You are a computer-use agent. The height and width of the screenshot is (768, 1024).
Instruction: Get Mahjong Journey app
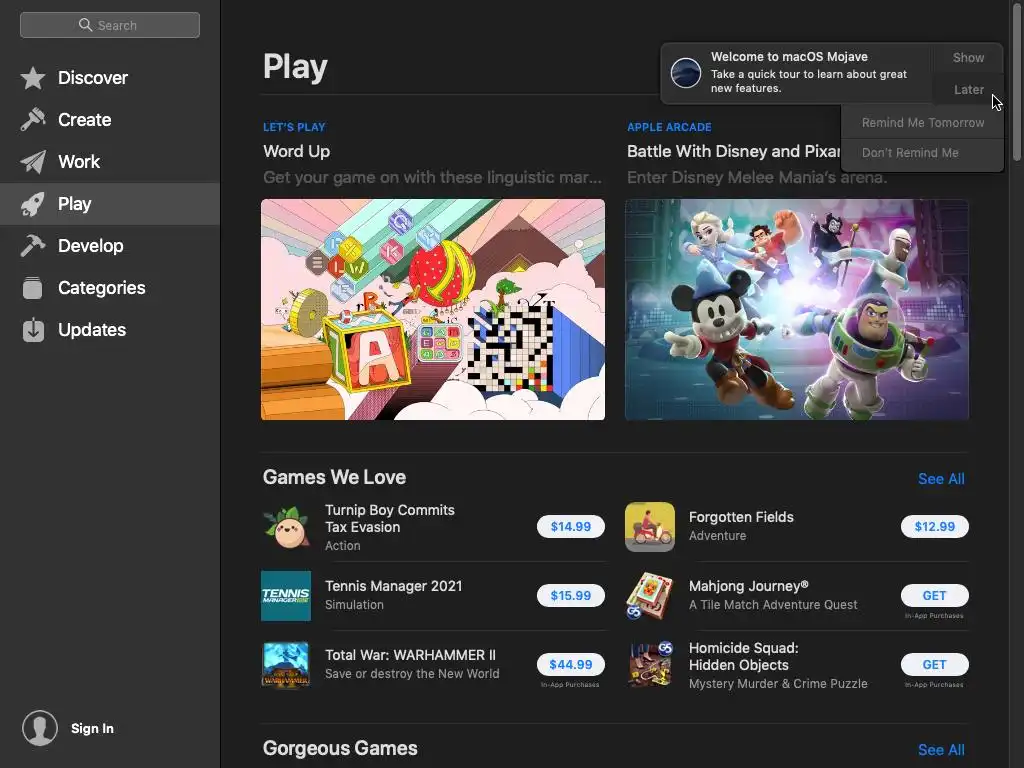(x=935, y=596)
